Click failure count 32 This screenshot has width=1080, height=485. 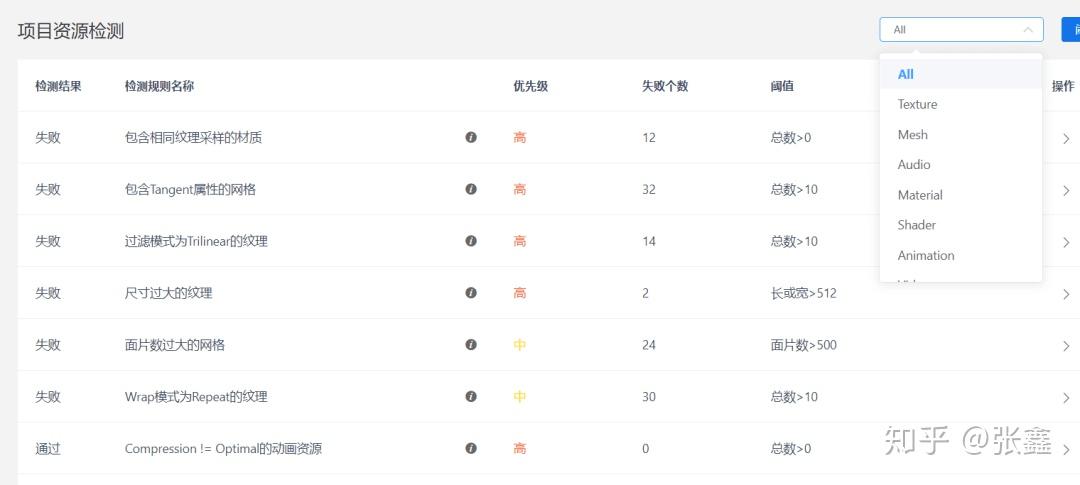(649, 189)
